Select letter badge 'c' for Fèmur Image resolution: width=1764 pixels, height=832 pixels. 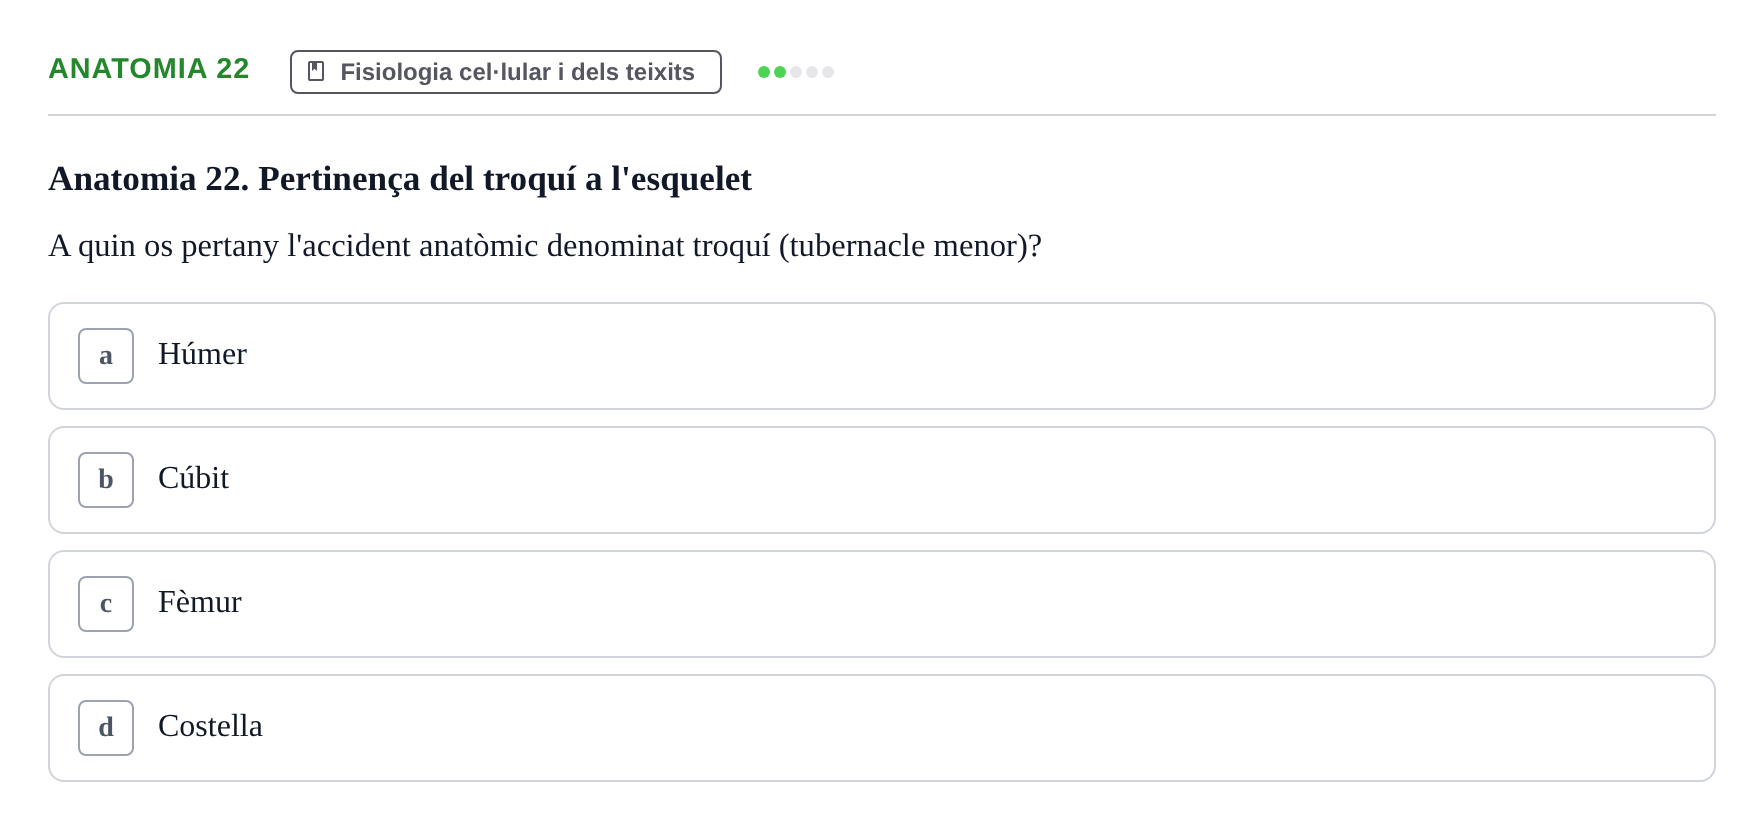(106, 604)
